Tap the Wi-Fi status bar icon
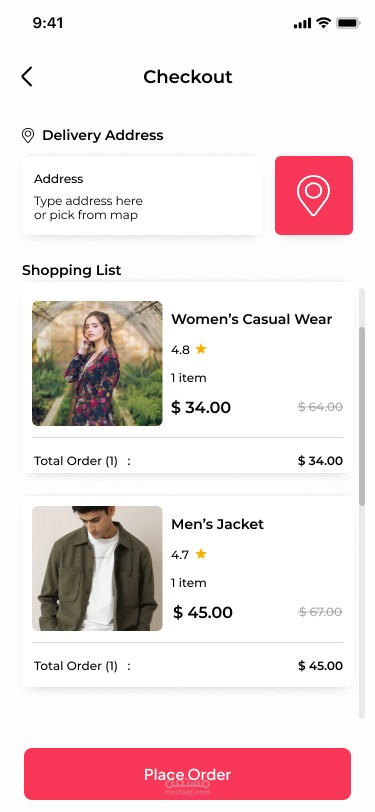This screenshot has height=812, width=375. pos(324,23)
